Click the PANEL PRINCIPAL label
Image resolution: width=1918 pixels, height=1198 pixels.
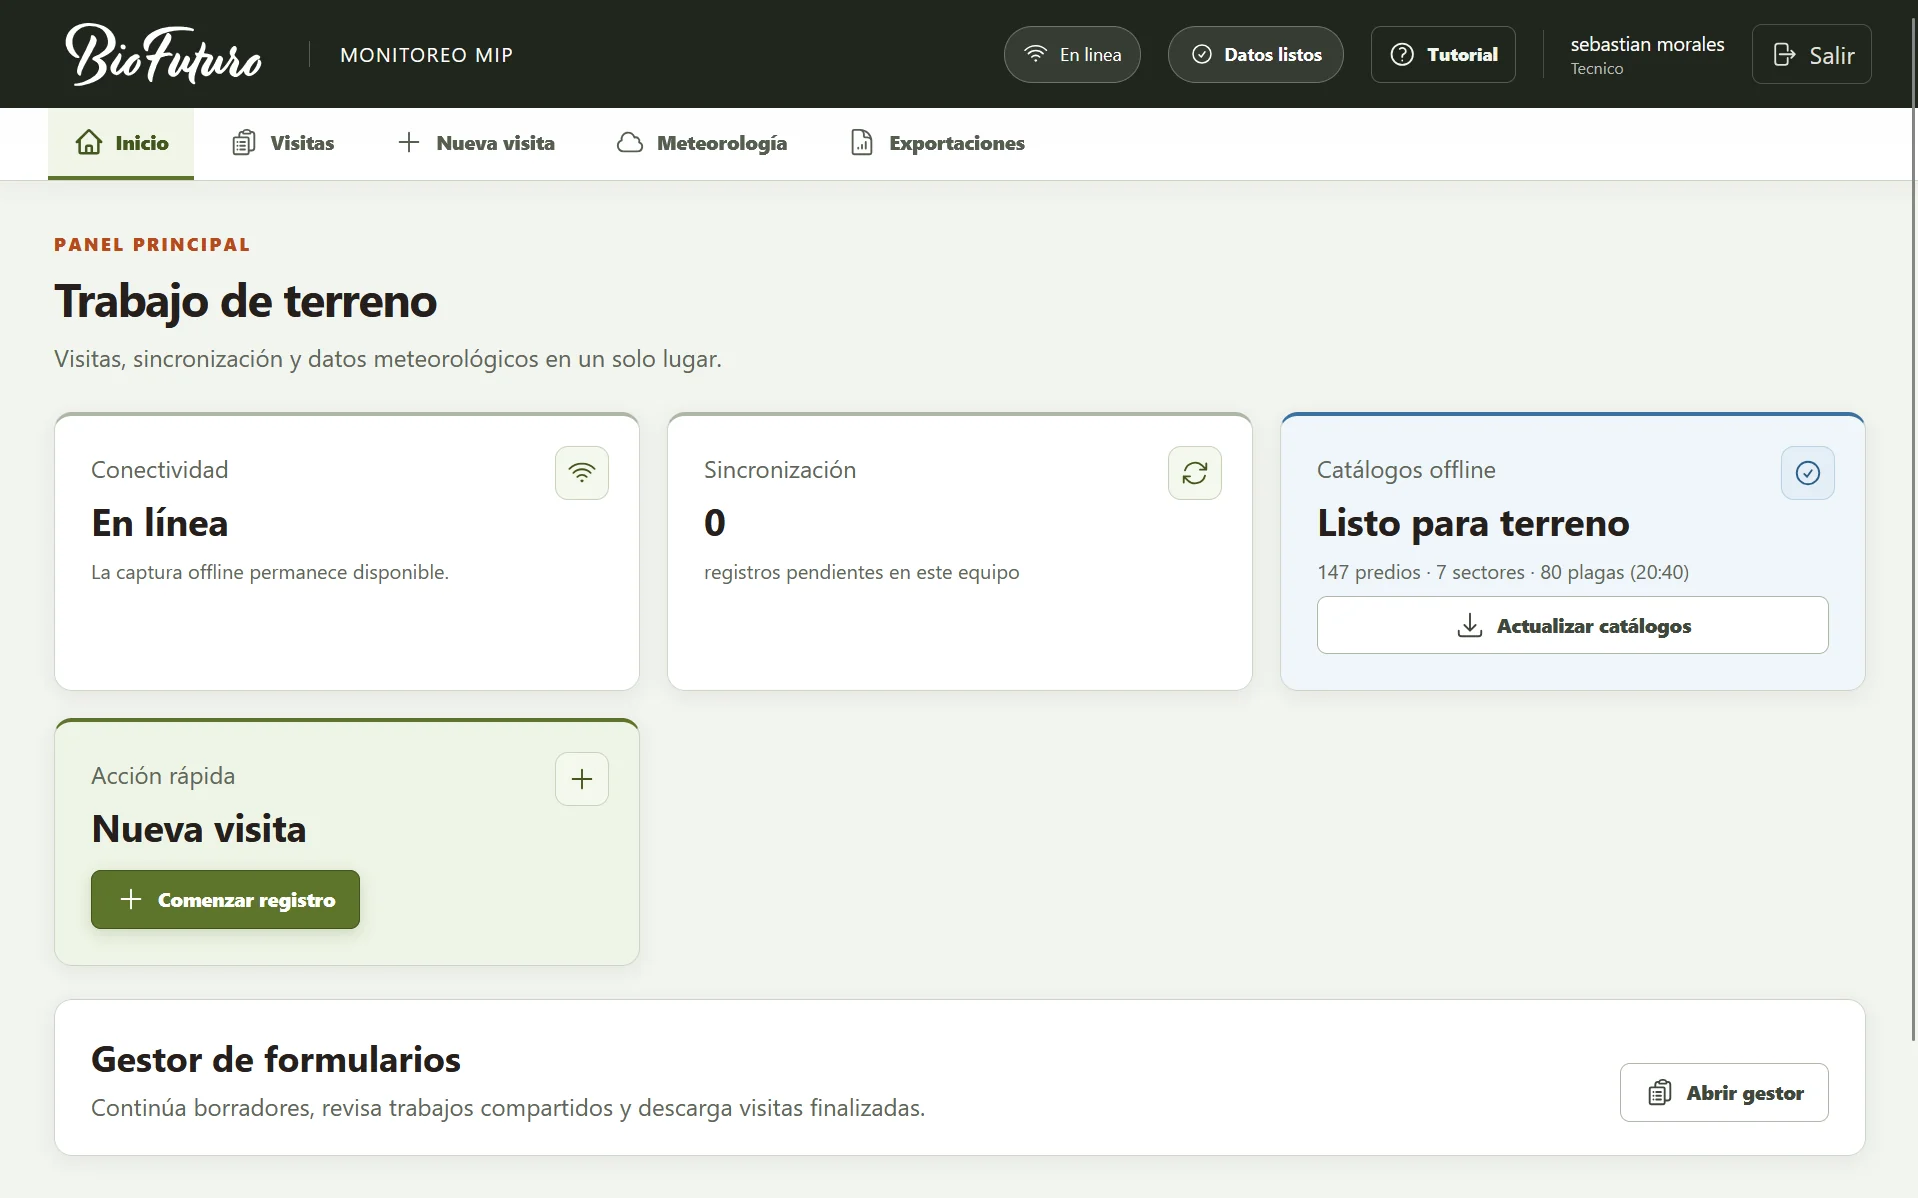click(x=152, y=245)
